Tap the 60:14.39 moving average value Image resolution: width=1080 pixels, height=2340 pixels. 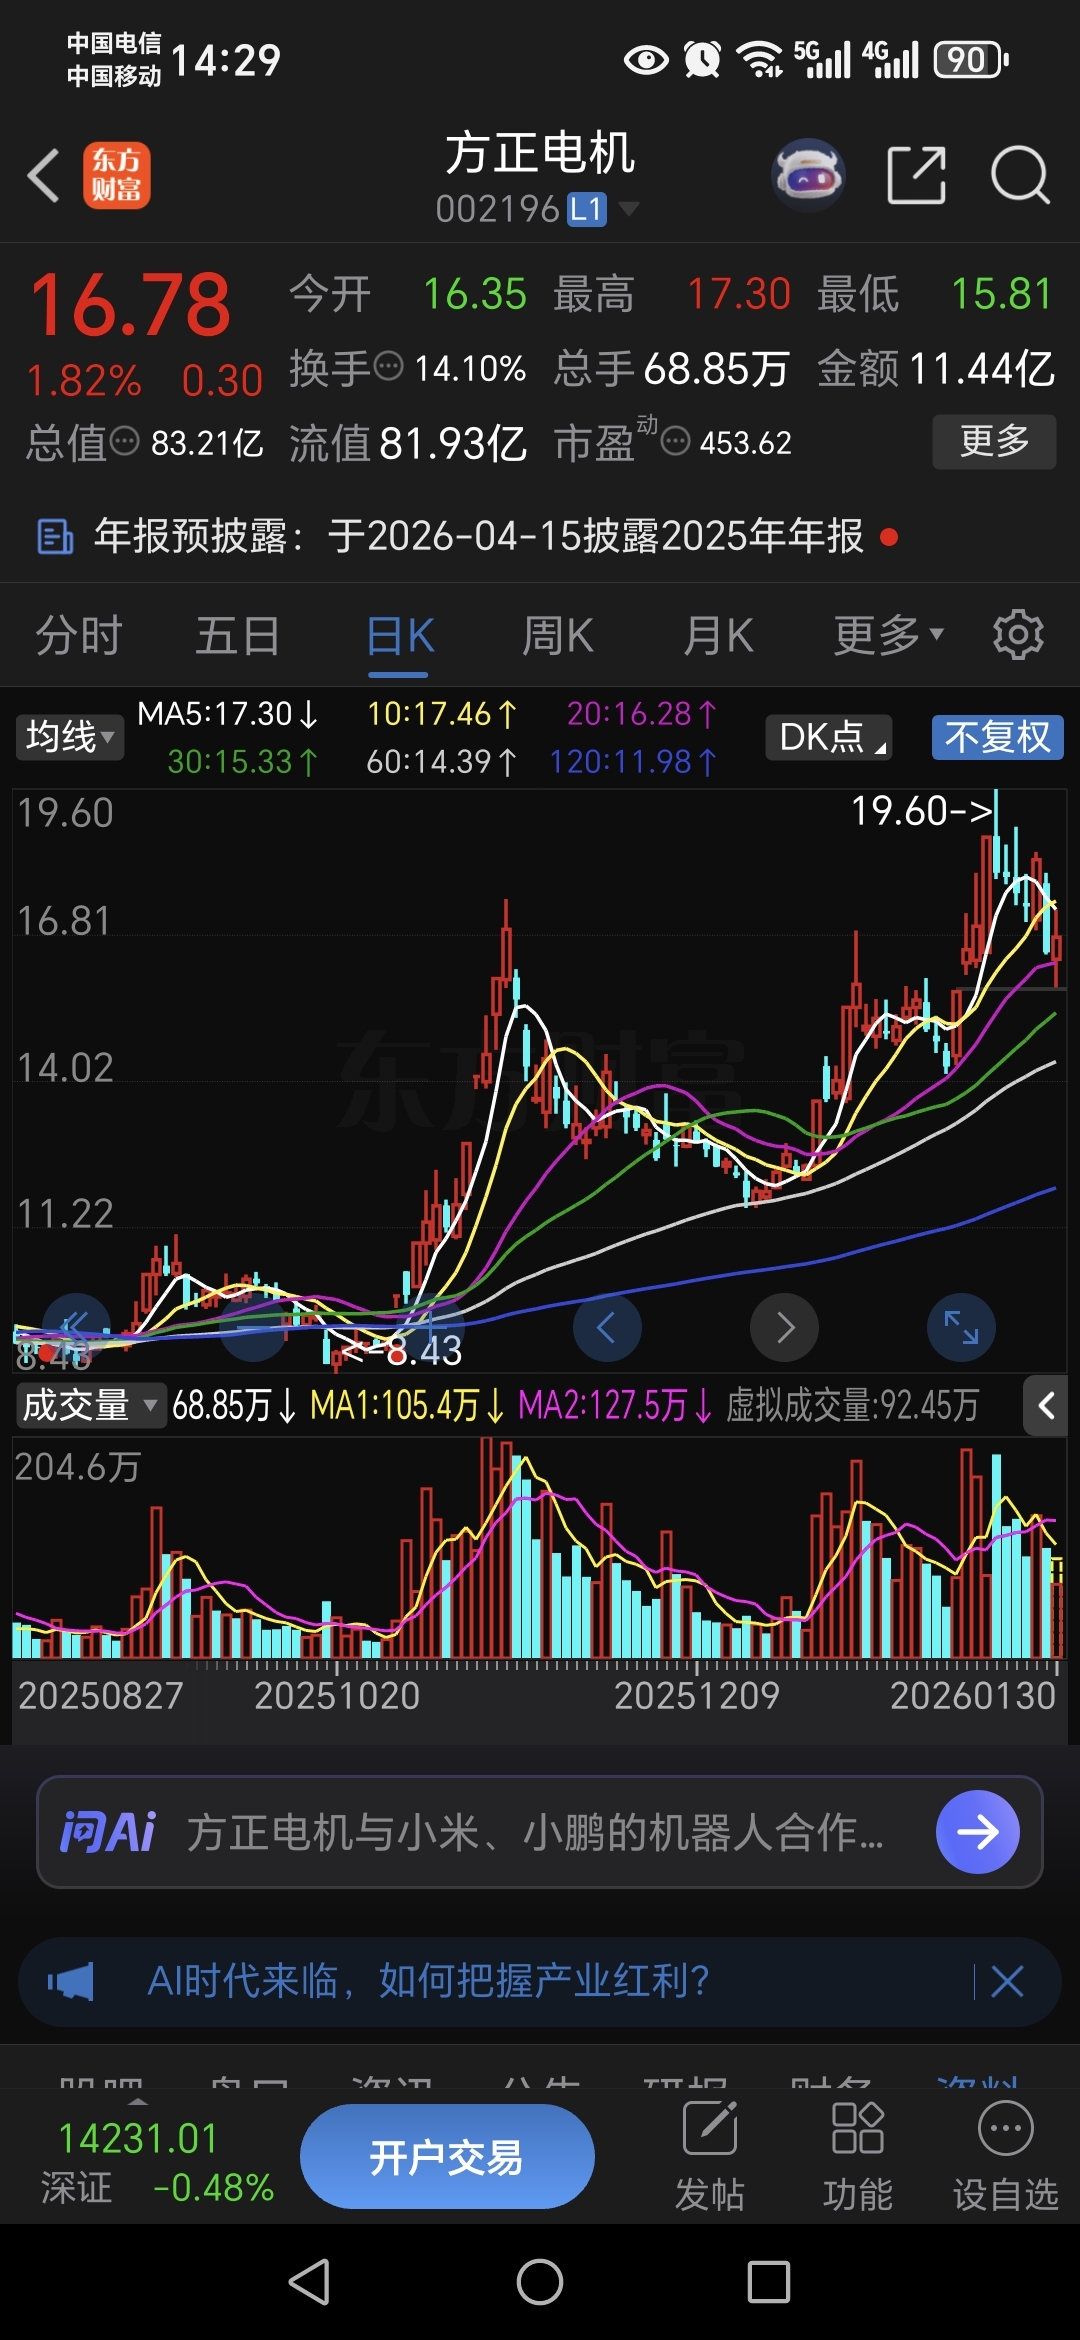441,763
